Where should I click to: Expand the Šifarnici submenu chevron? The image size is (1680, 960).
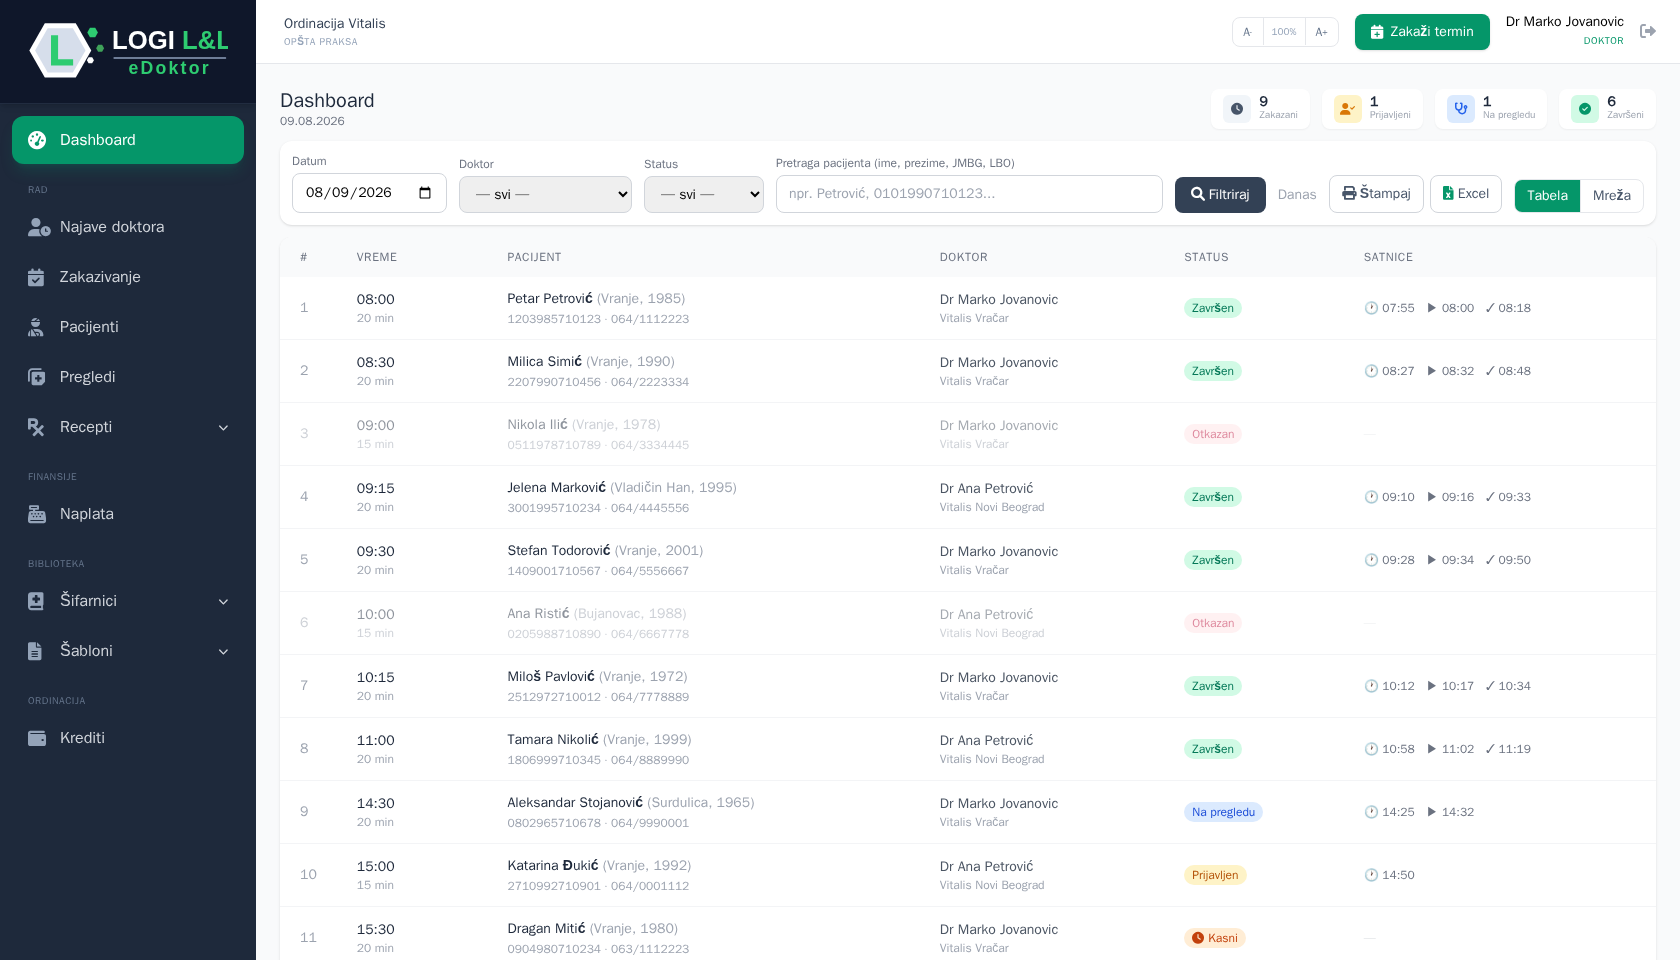224,602
